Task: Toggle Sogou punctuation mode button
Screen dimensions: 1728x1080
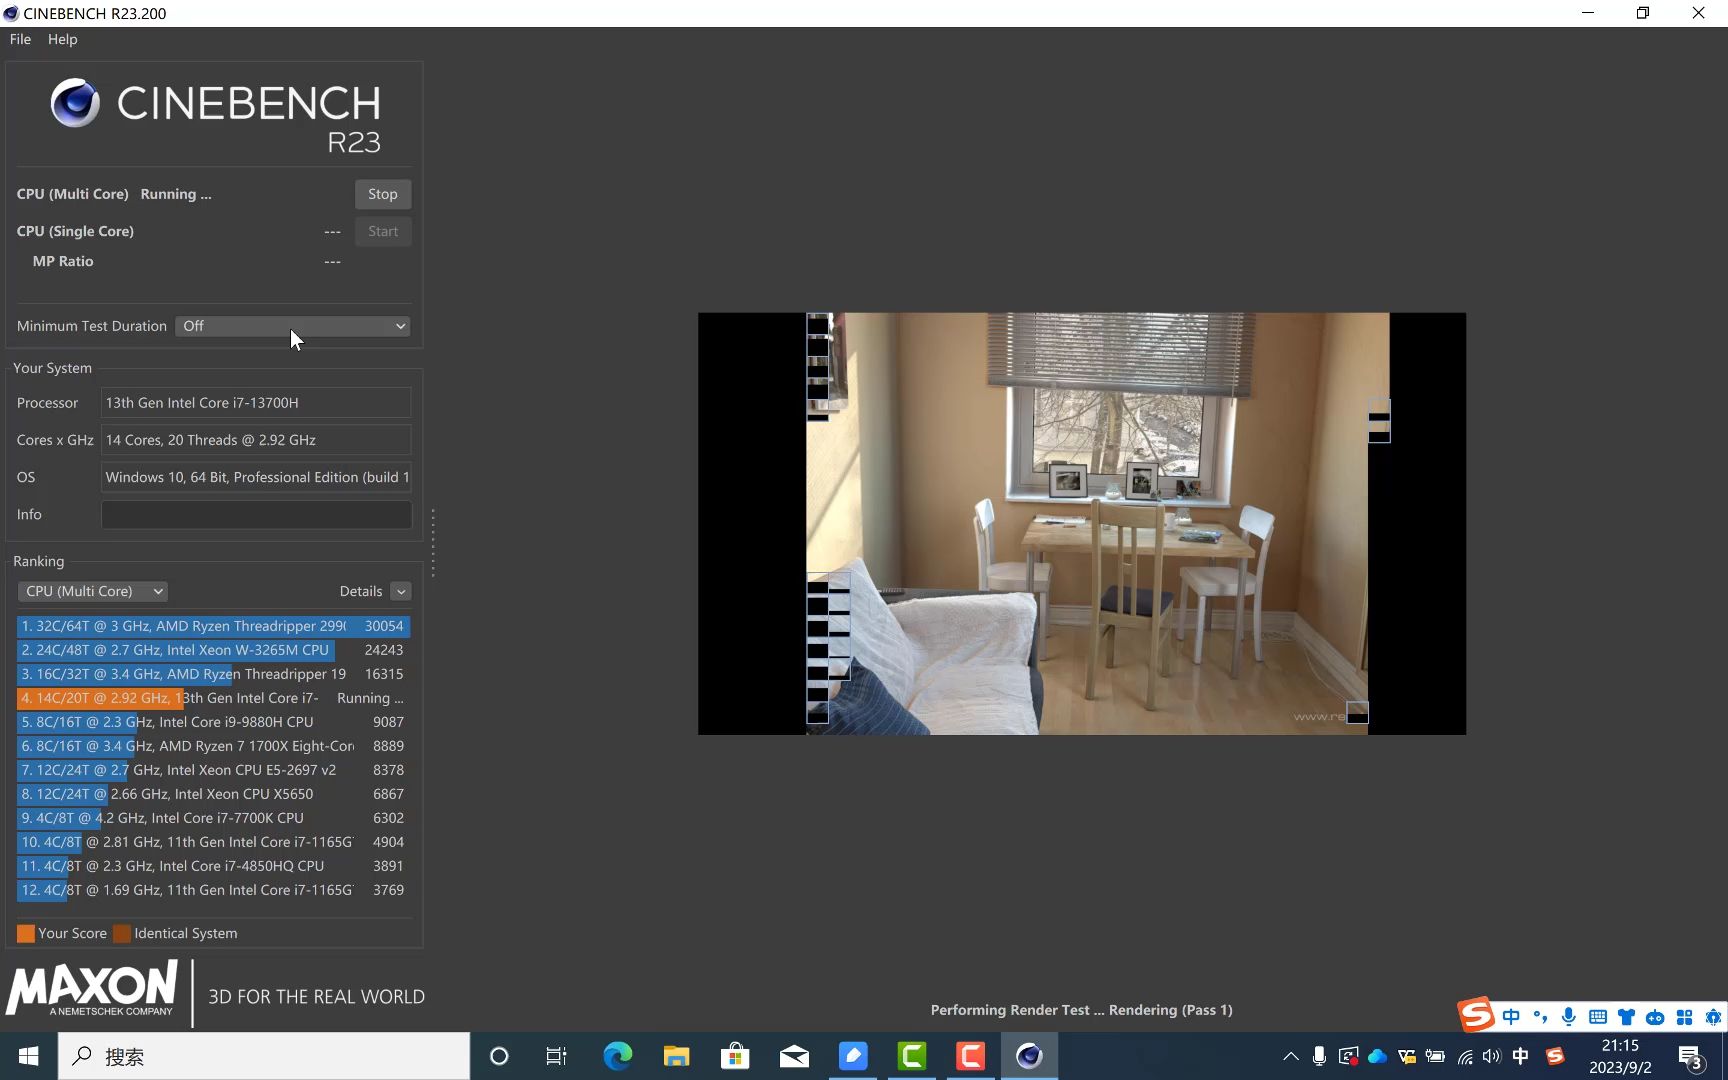Action: pos(1540,1017)
